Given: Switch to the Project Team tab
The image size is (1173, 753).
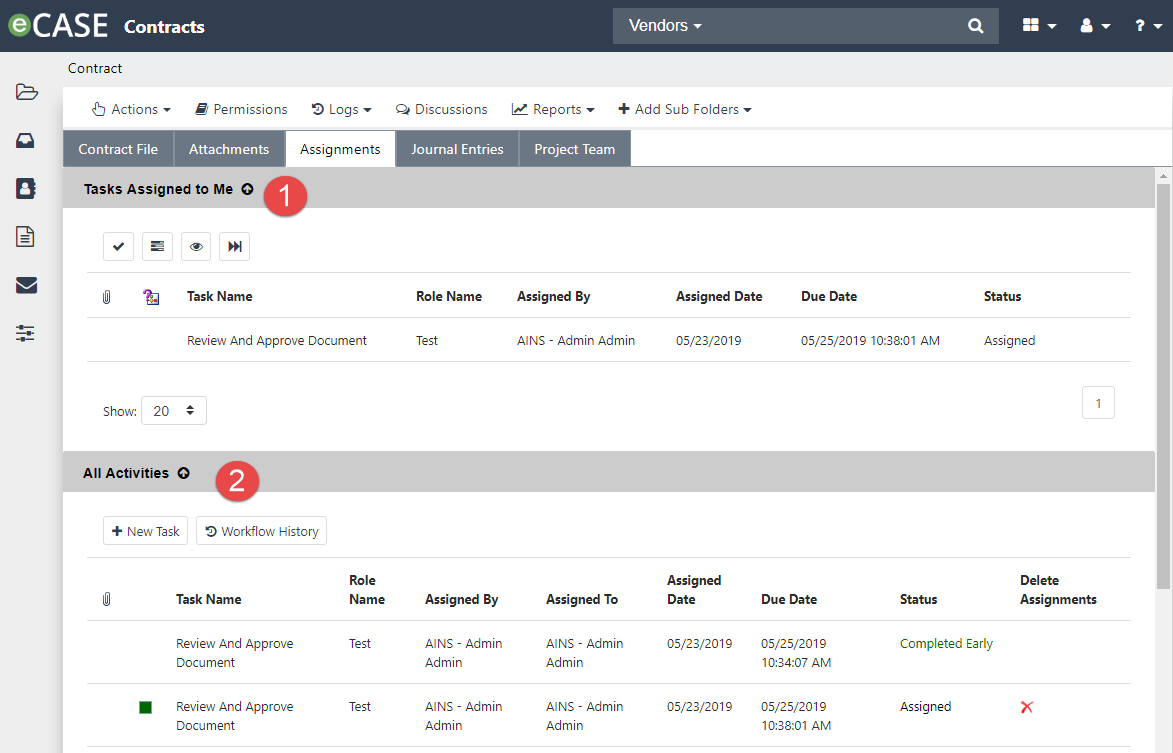Looking at the screenshot, I should tap(575, 149).
